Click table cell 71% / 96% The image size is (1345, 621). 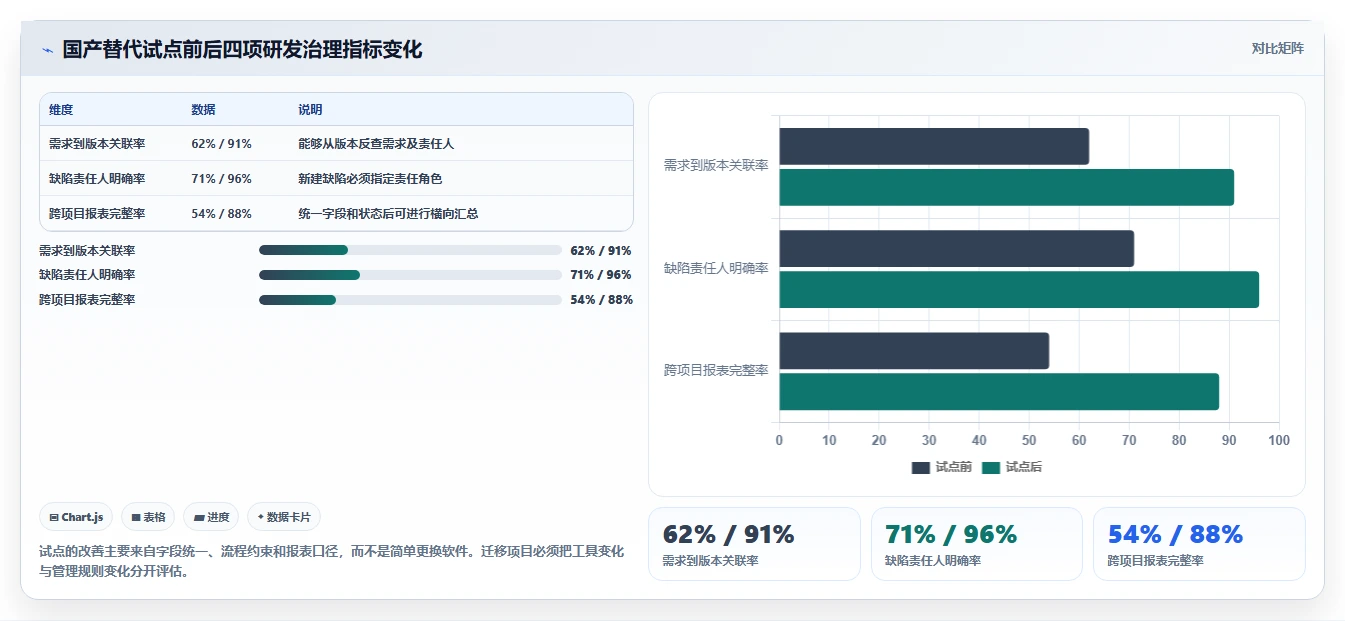pos(221,179)
